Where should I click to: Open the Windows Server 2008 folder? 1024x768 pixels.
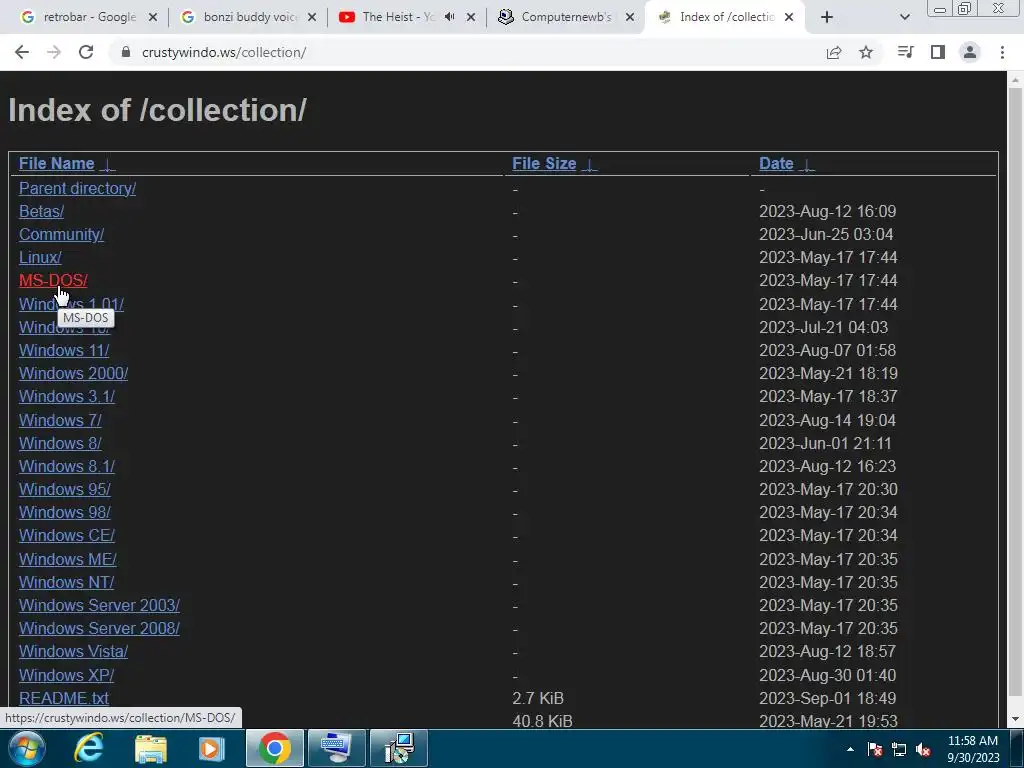99,628
